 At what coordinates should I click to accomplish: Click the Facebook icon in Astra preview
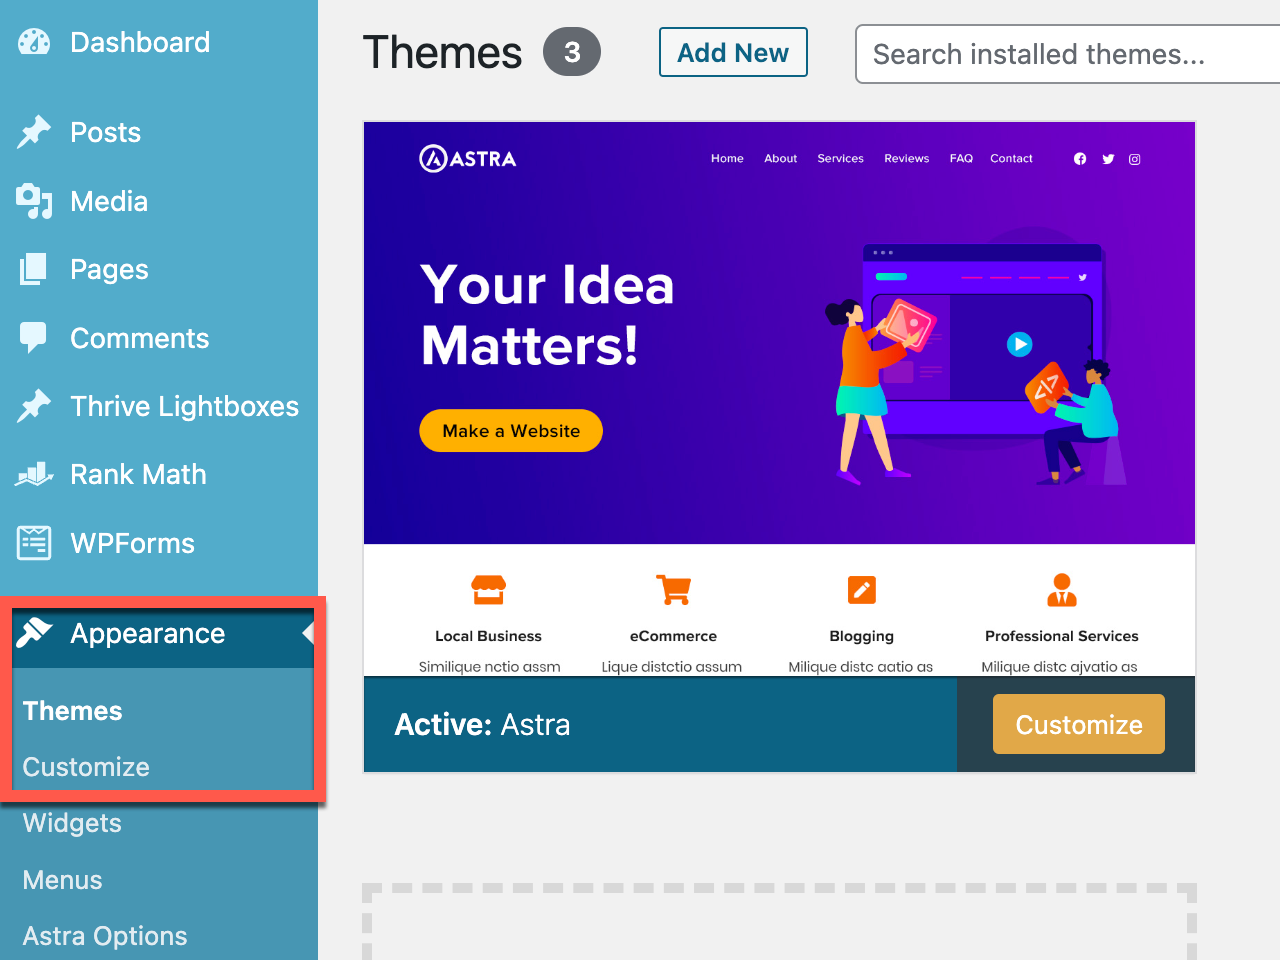point(1080,159)
